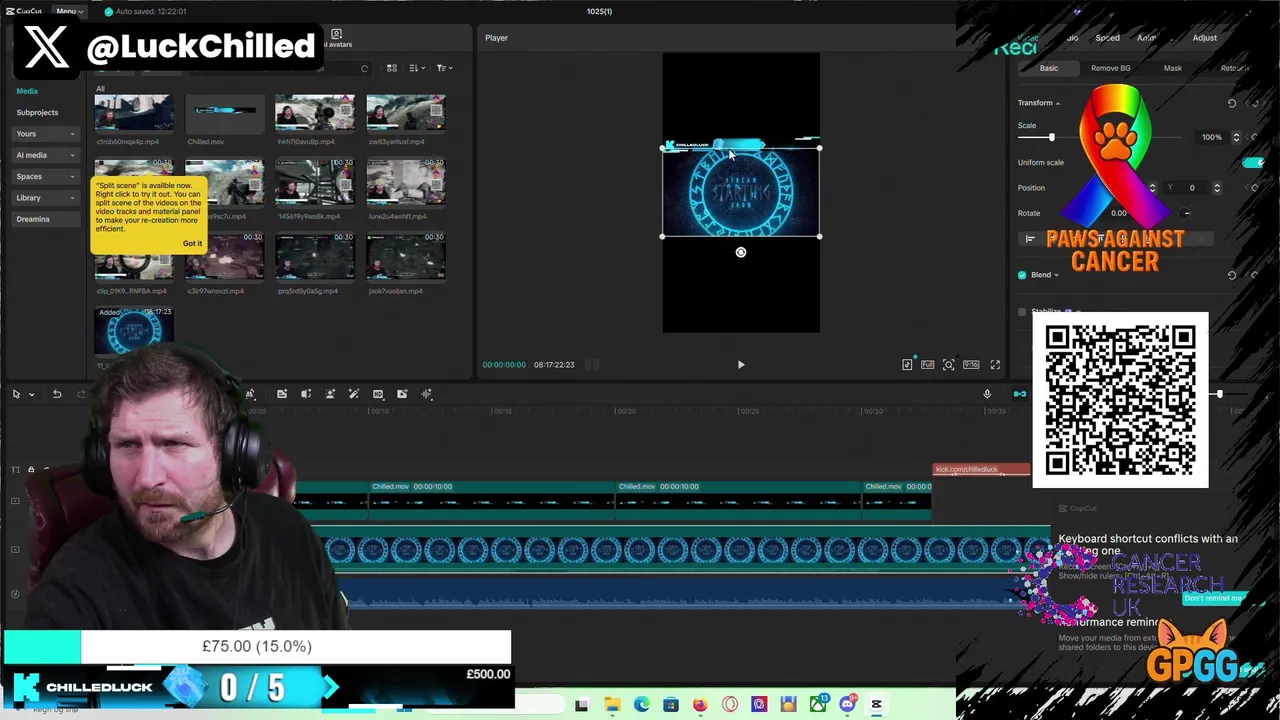This screenshot has height=720, width=1280.
Task: Select the Basic sub-tab
Action: click(1048, 68)
